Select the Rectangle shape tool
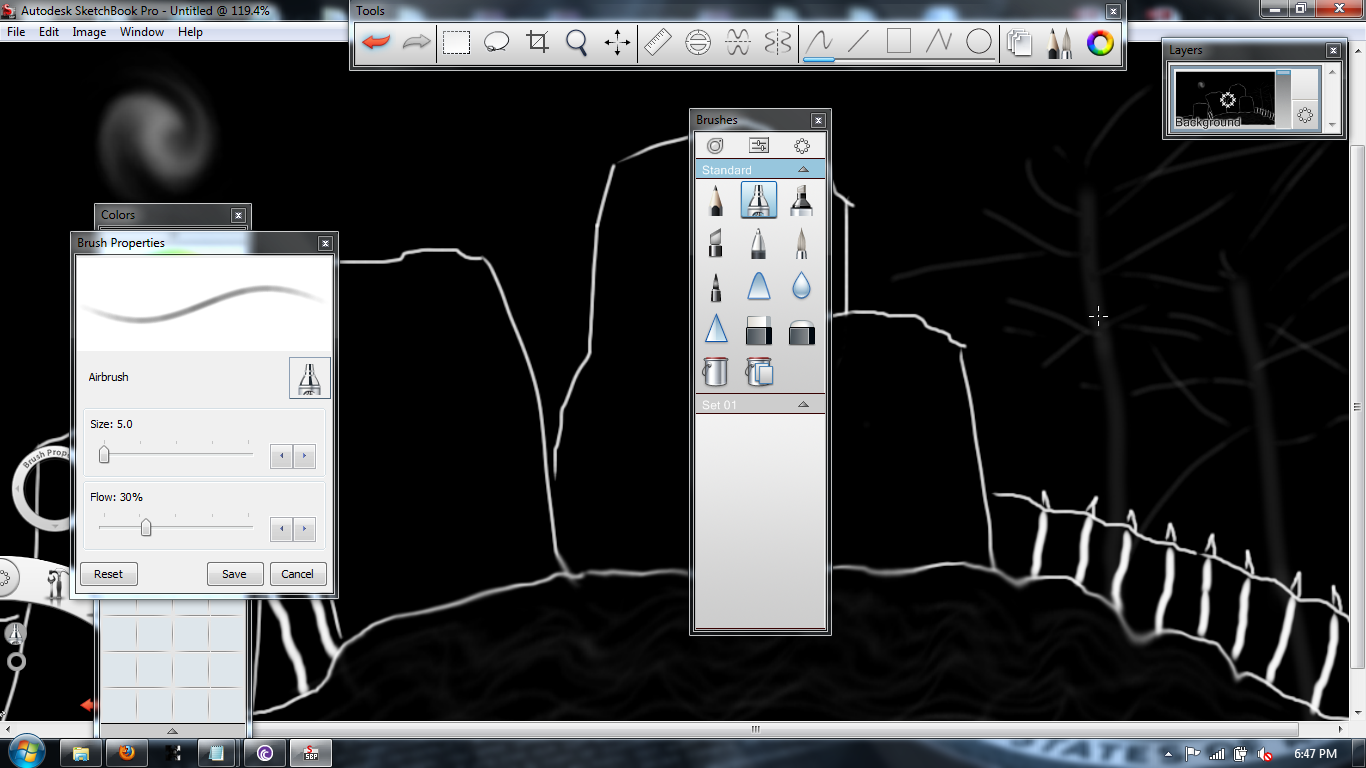Image resolution: width=1366 pixels, height=768 pixels. [899, 42]
